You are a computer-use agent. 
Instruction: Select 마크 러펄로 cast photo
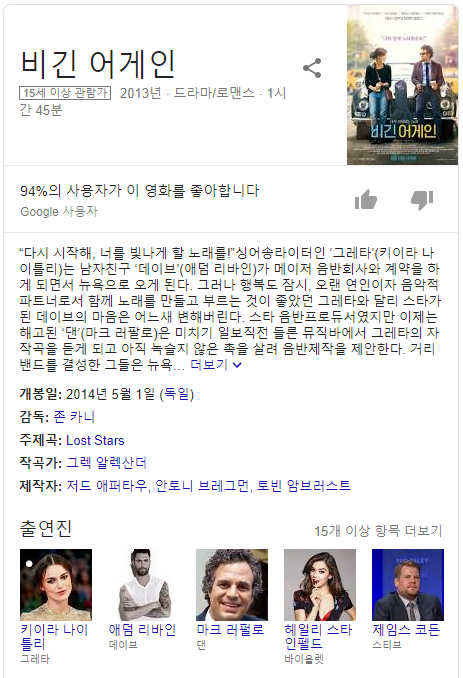[232, 585]
